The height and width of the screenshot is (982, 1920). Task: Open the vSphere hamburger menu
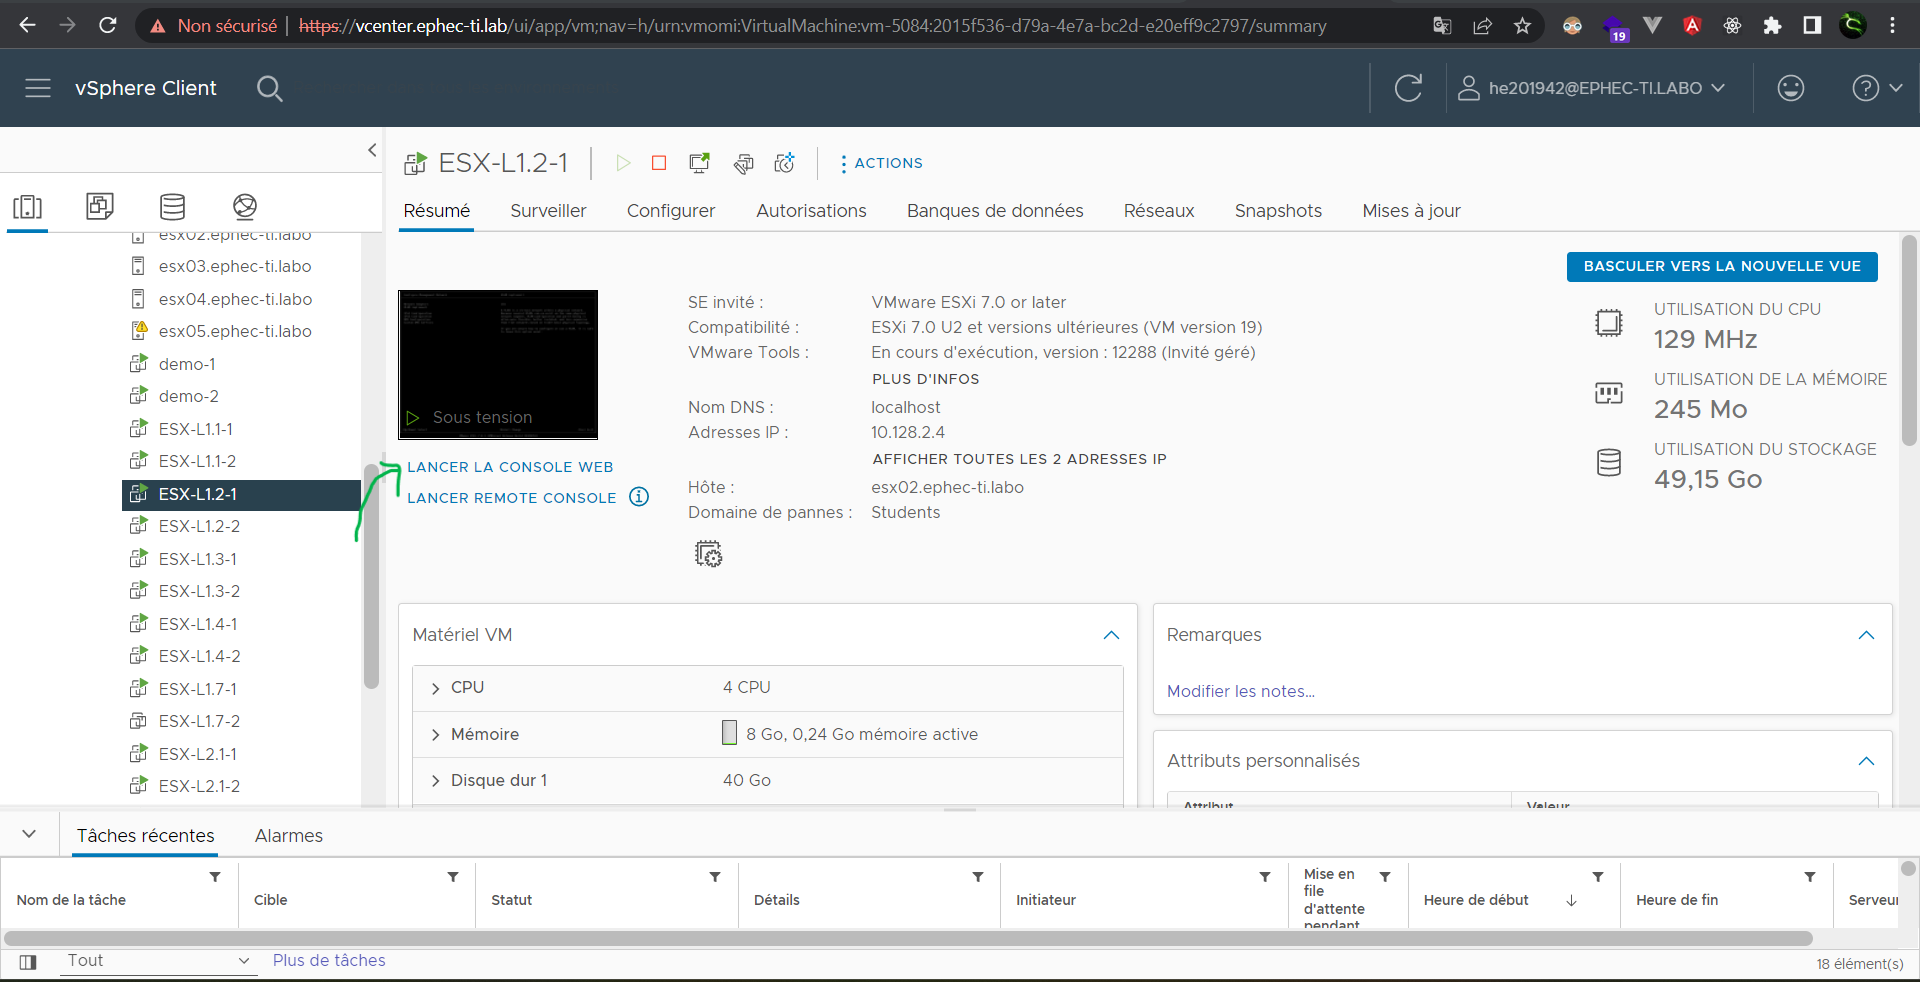(38, 88)
